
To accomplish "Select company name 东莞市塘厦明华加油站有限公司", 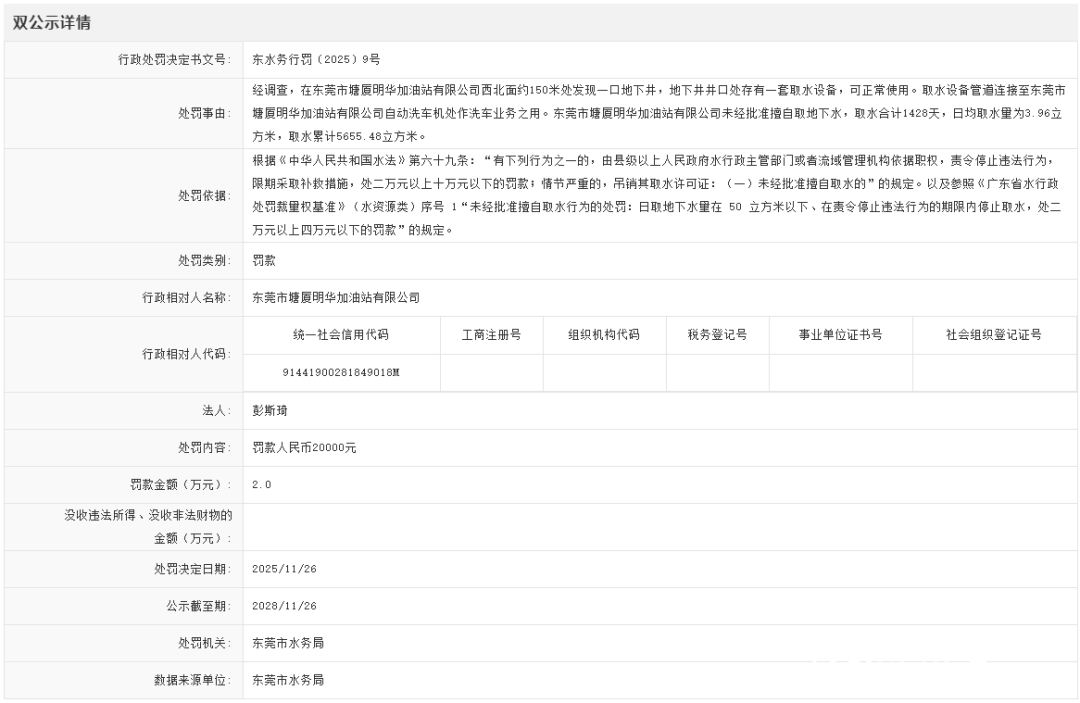I will click(334, 295).
